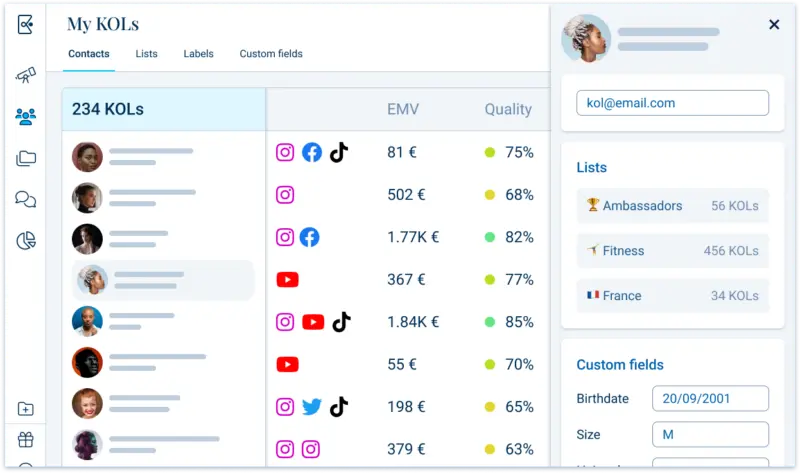This screenshot has height=473, width=800.
Task: Click the Facebook icon in the 1.77K € row
Action: [310, 237]
